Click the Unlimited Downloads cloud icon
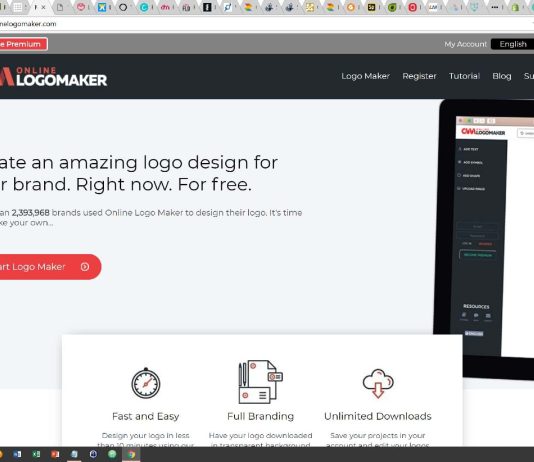This screenshot has height=462, width=534. click(378, 383)
